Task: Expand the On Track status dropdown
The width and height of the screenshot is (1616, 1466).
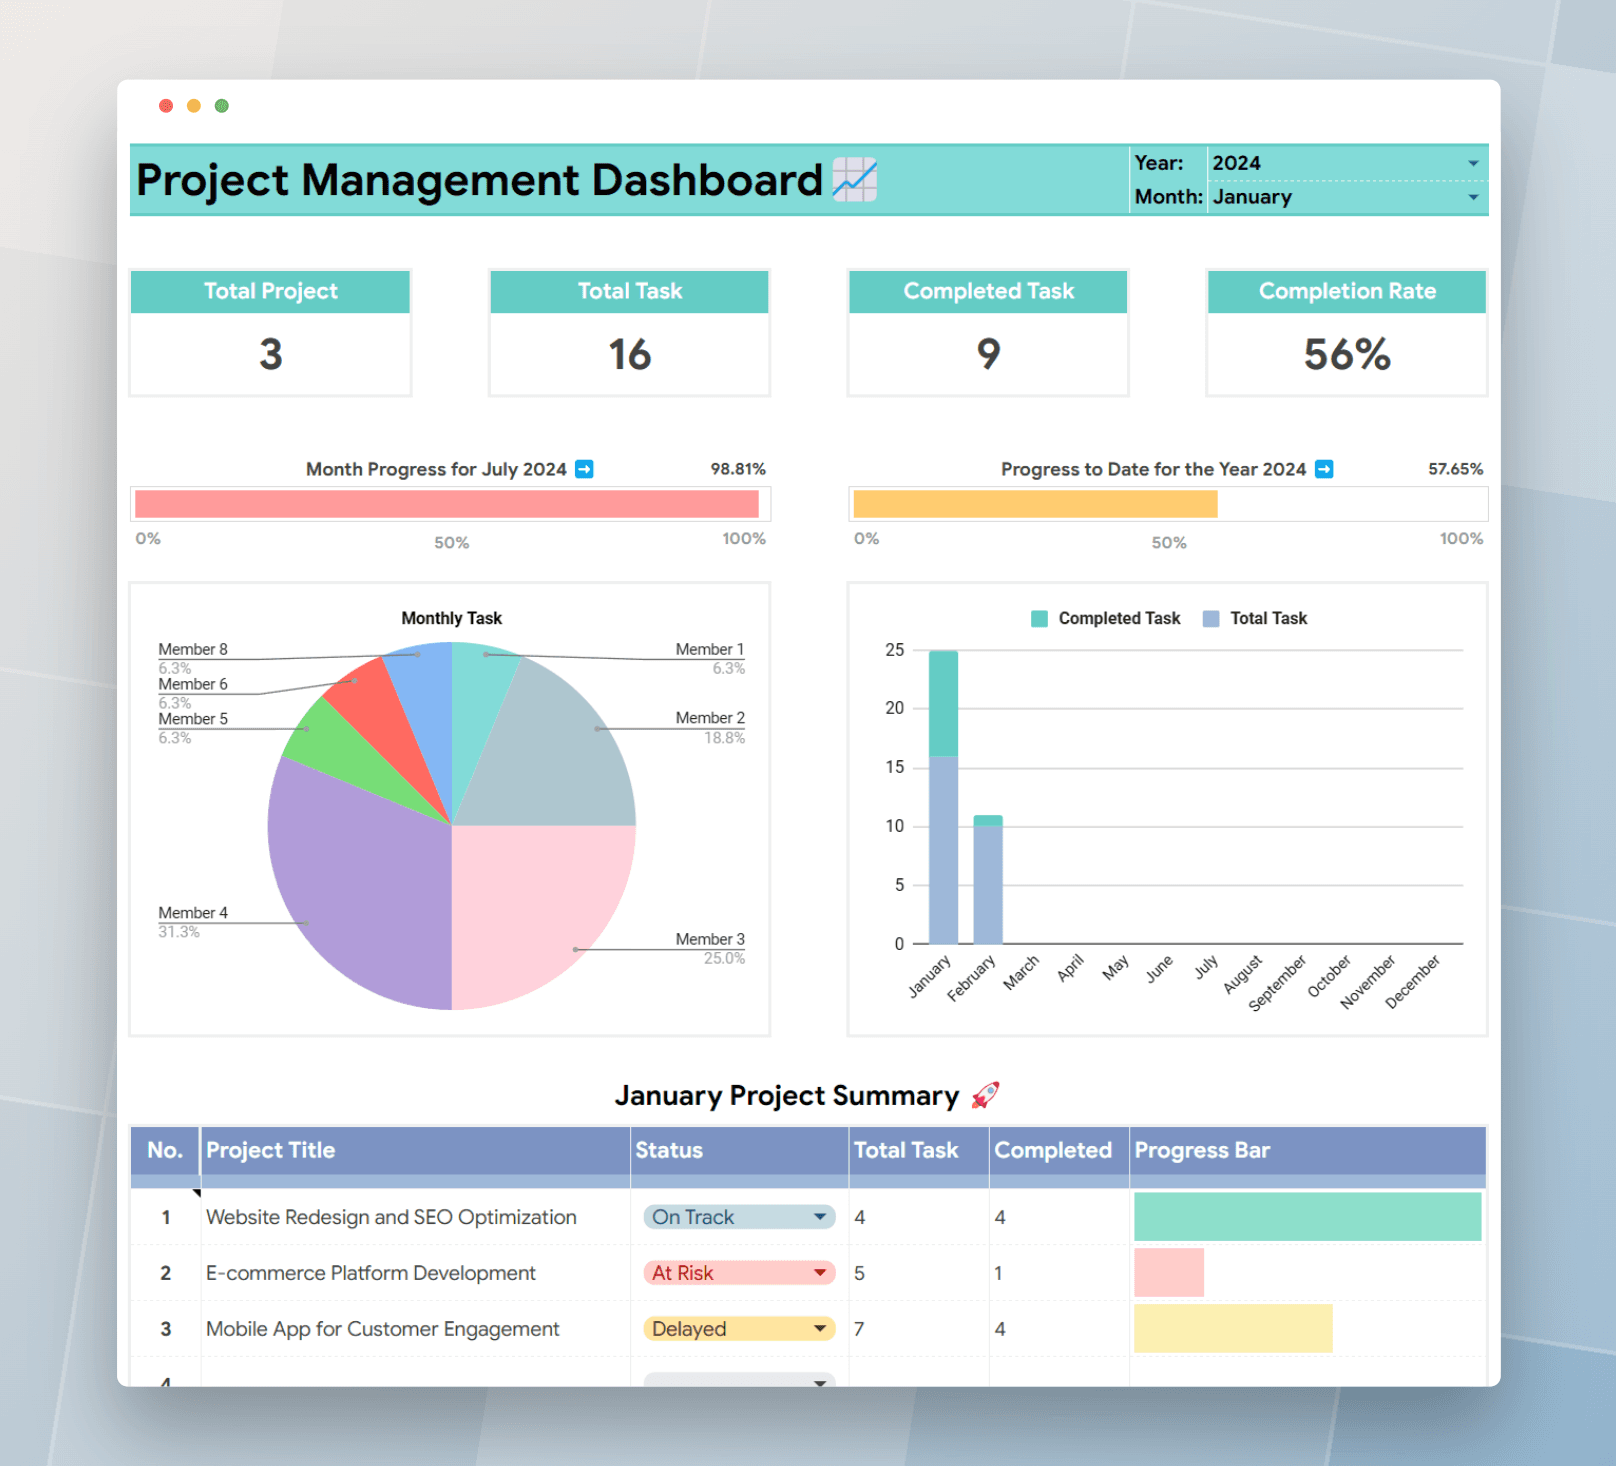Action: pos(739,1217)
